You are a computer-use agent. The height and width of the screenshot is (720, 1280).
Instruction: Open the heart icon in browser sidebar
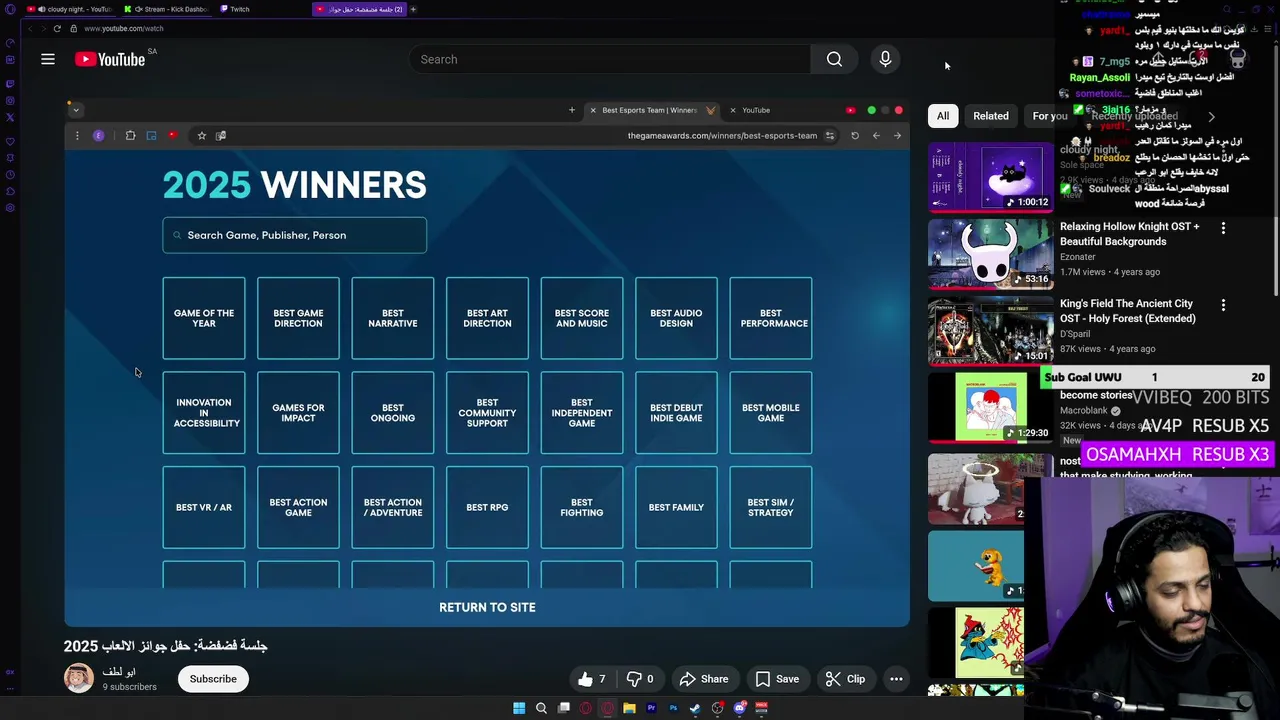pyautogui.click(x=10, y=141)
